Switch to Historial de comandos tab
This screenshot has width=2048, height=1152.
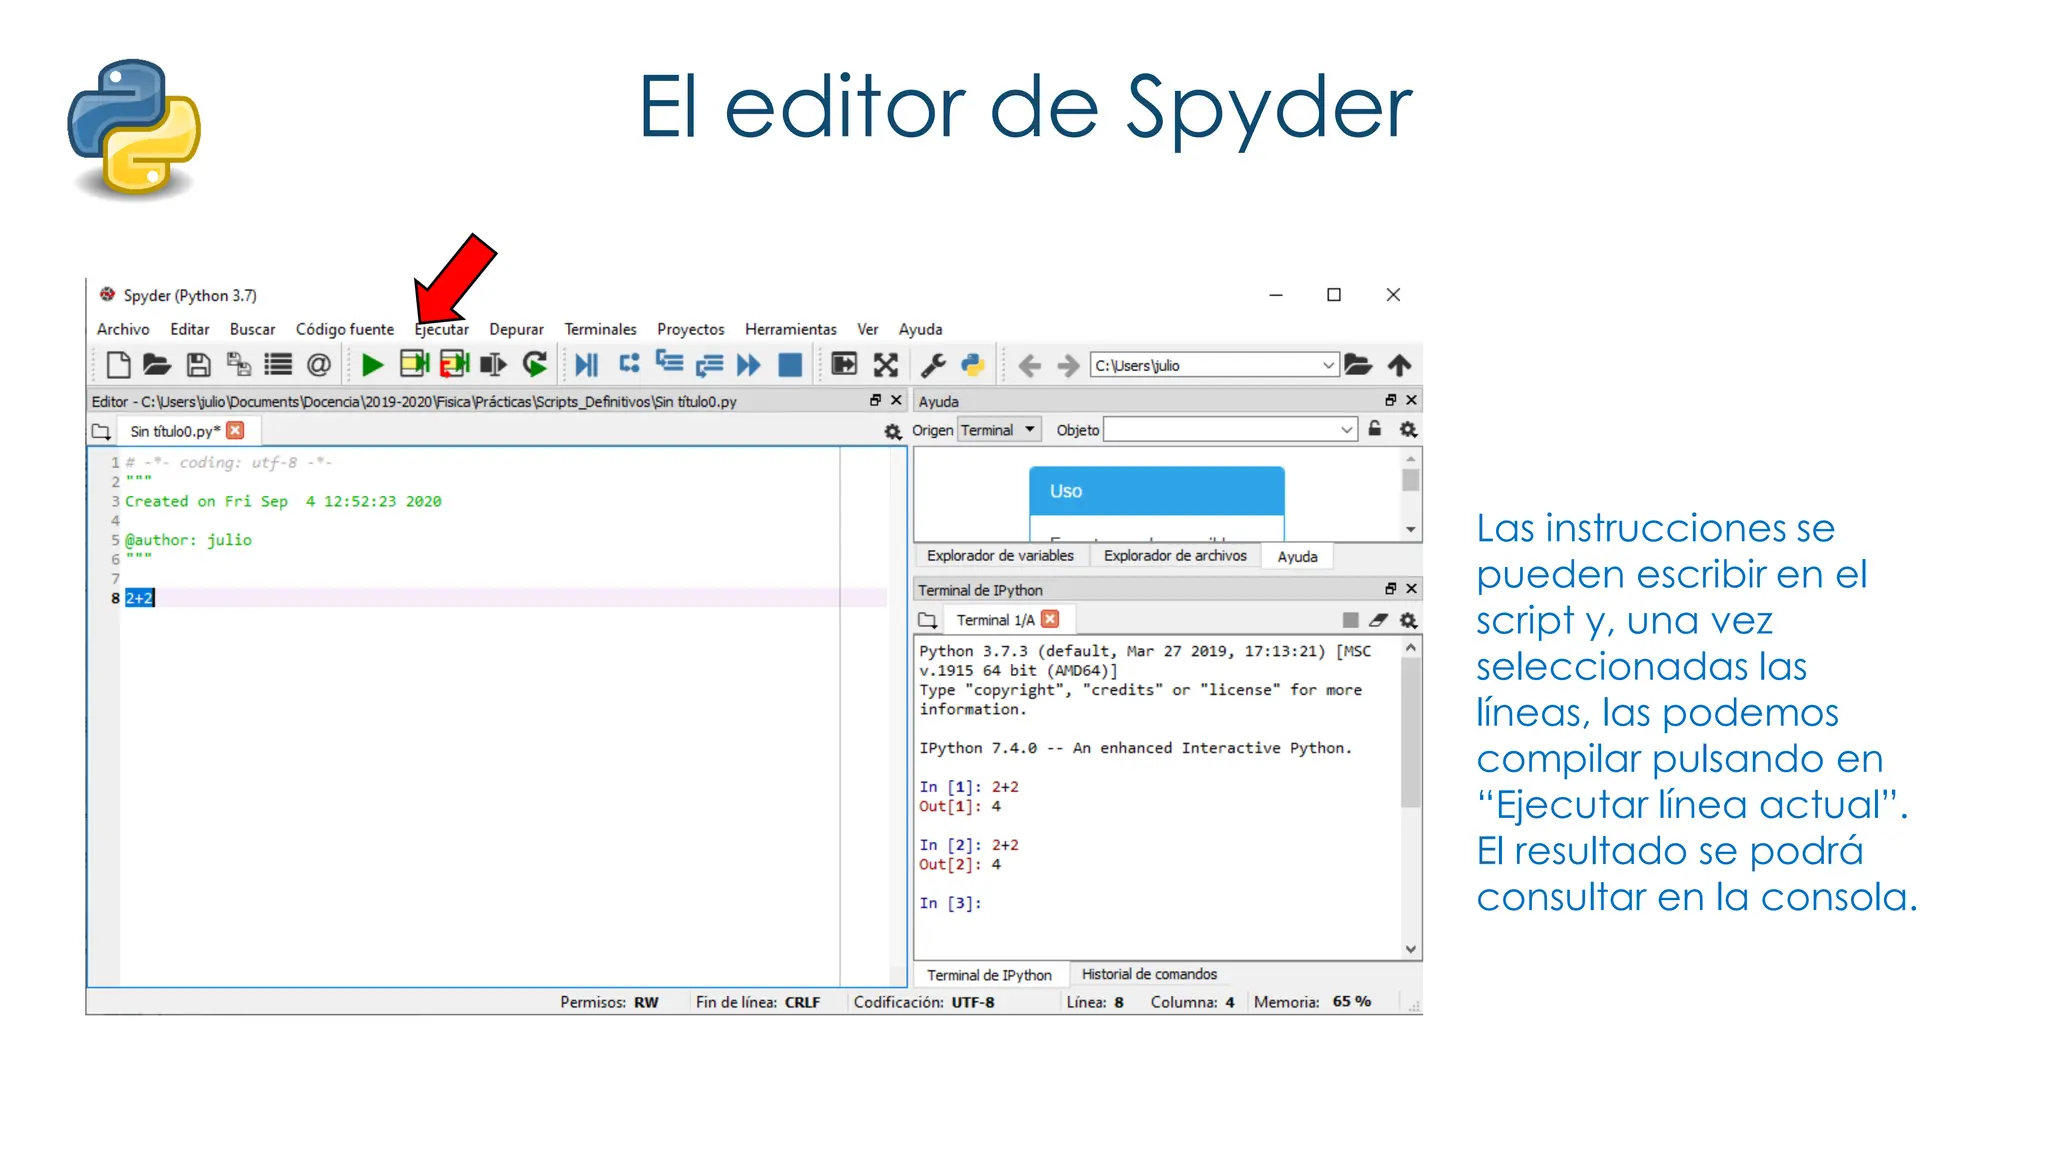click(x=1149, y=974)
